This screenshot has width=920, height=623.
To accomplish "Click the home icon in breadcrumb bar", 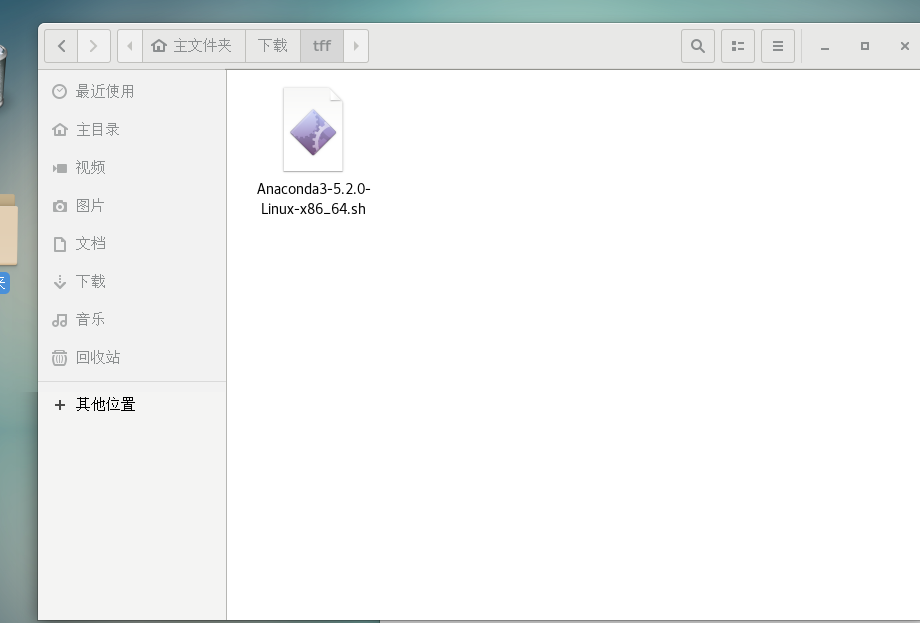I will pyautogui.click(x=159, y=45).
